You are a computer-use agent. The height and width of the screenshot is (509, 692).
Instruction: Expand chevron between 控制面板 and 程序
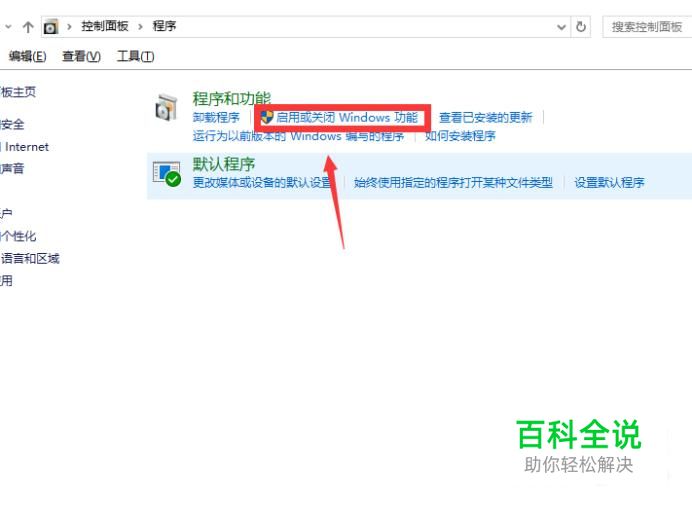point(140,27)
